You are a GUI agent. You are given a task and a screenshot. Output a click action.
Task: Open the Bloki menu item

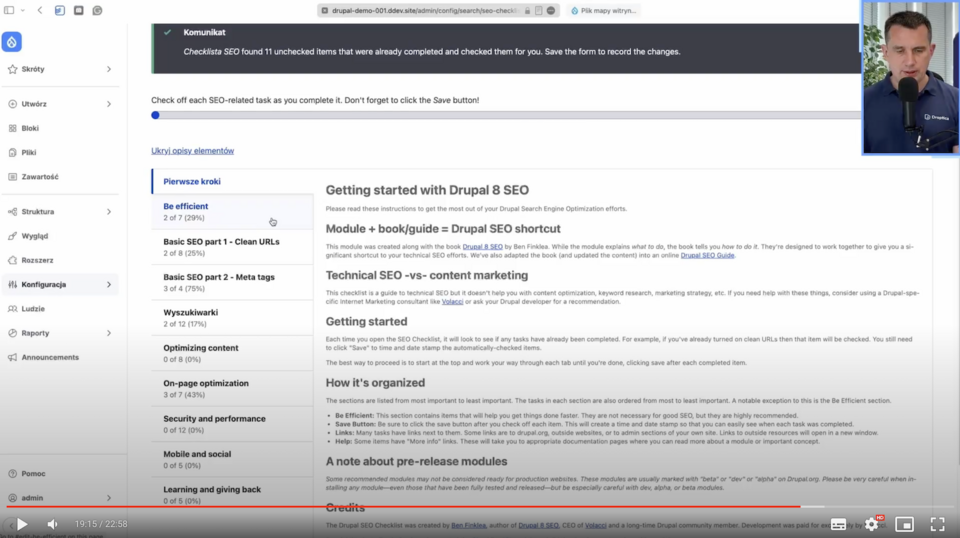[30, 129]
